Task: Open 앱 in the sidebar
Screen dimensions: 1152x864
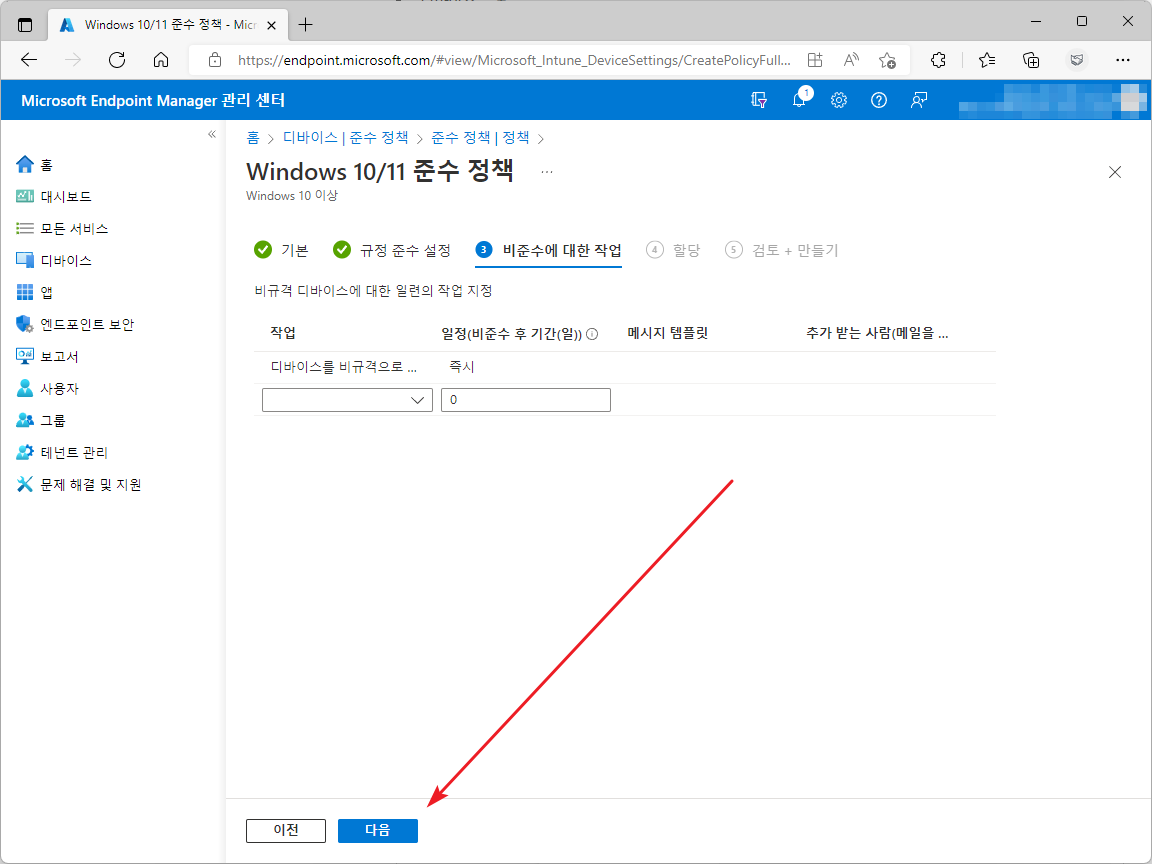Action: tap(35, 292)
